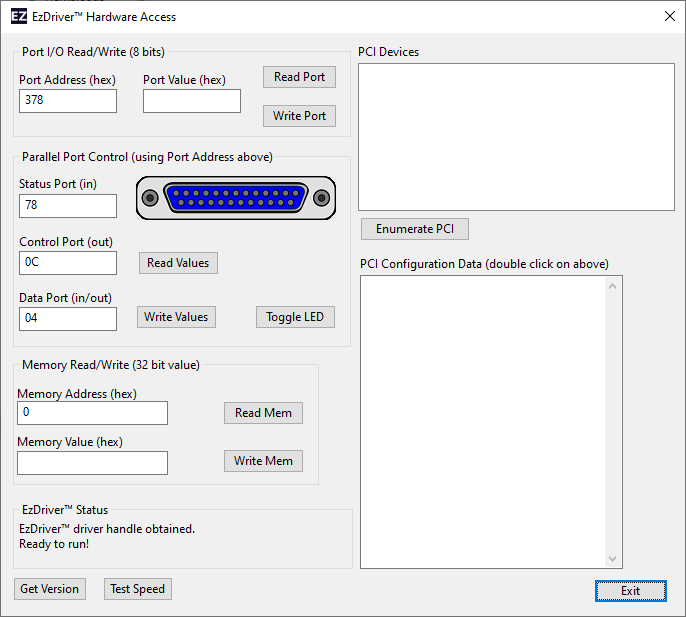The image size is (686, 617).
Task: Click PCI Configuration scrollbar up arrow
Action: [x=612, y=286]
